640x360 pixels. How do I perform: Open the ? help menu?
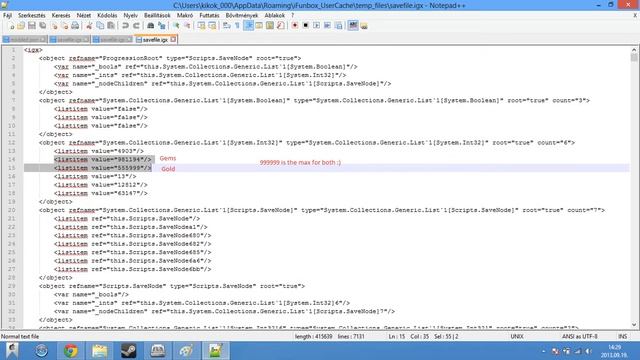coord(292,15)
